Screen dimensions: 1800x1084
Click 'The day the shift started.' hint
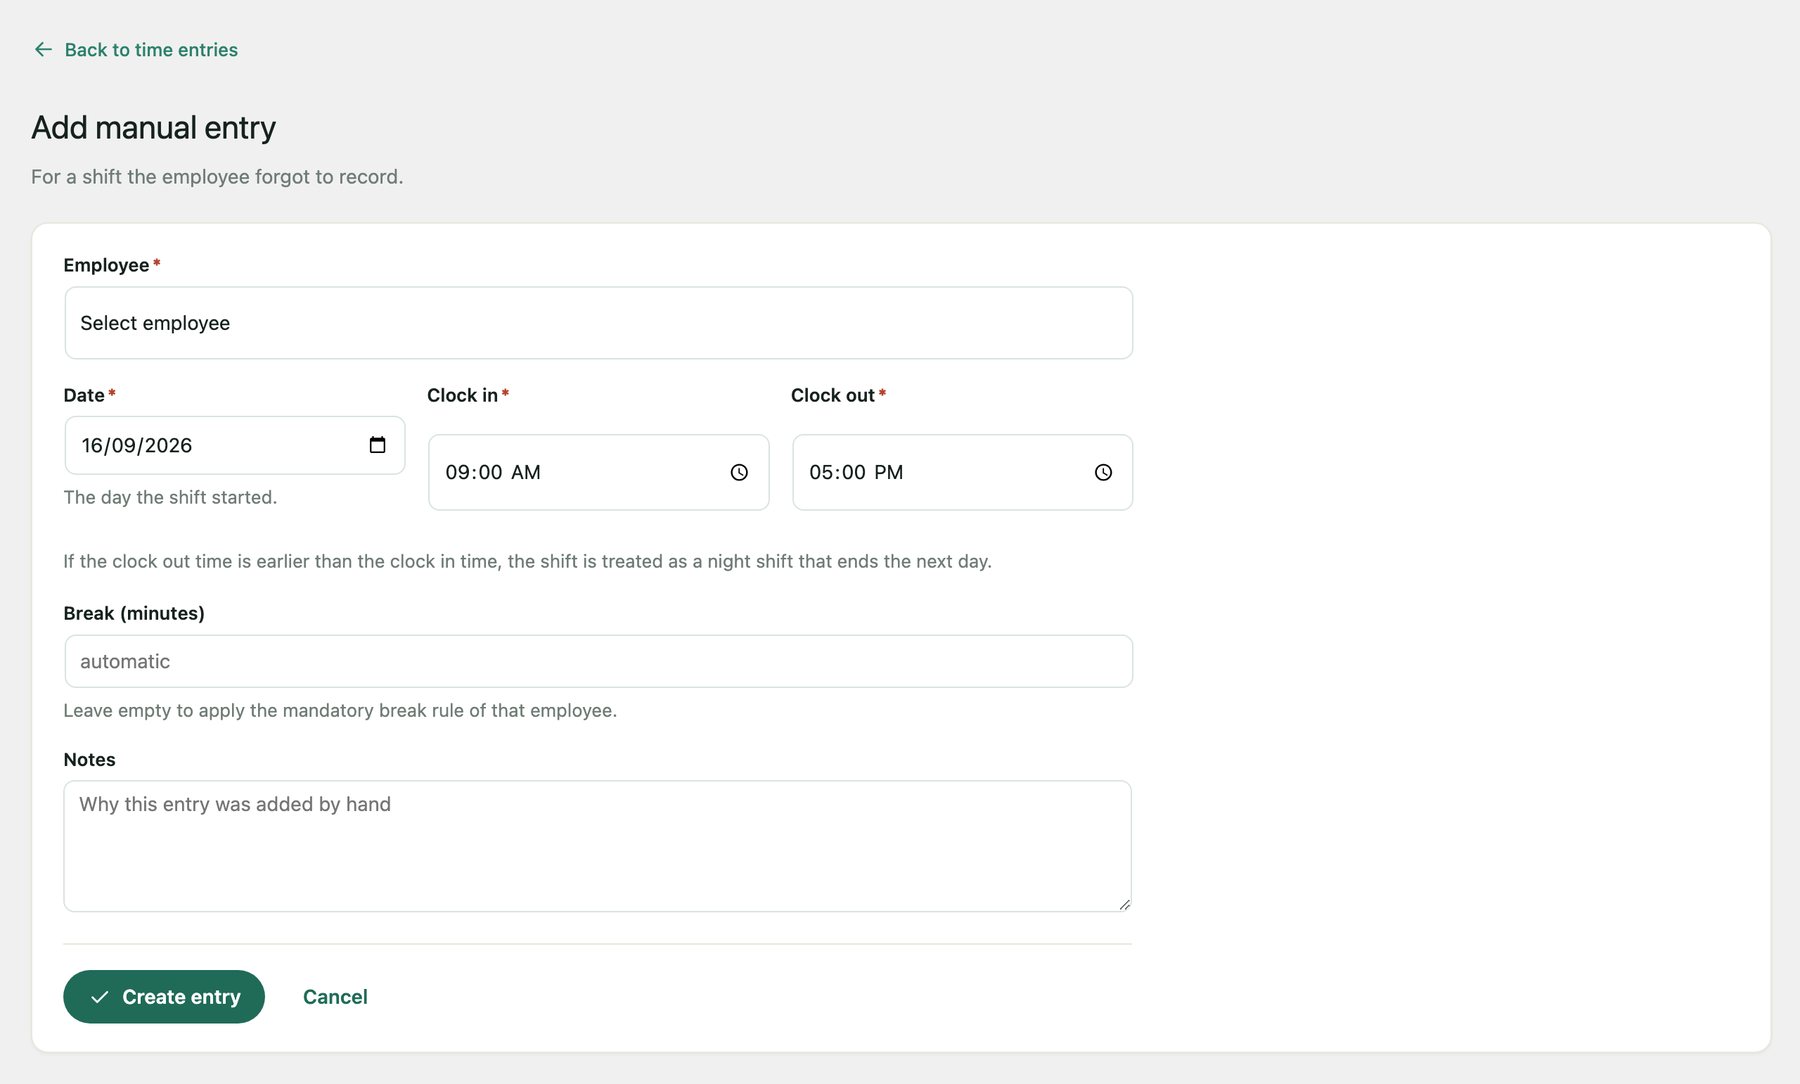click(x=170, y=497)
